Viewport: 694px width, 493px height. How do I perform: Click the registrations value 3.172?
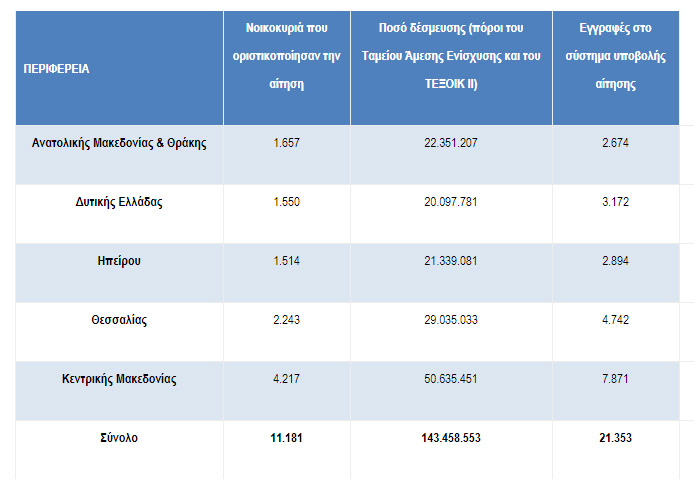coord(615,202)
